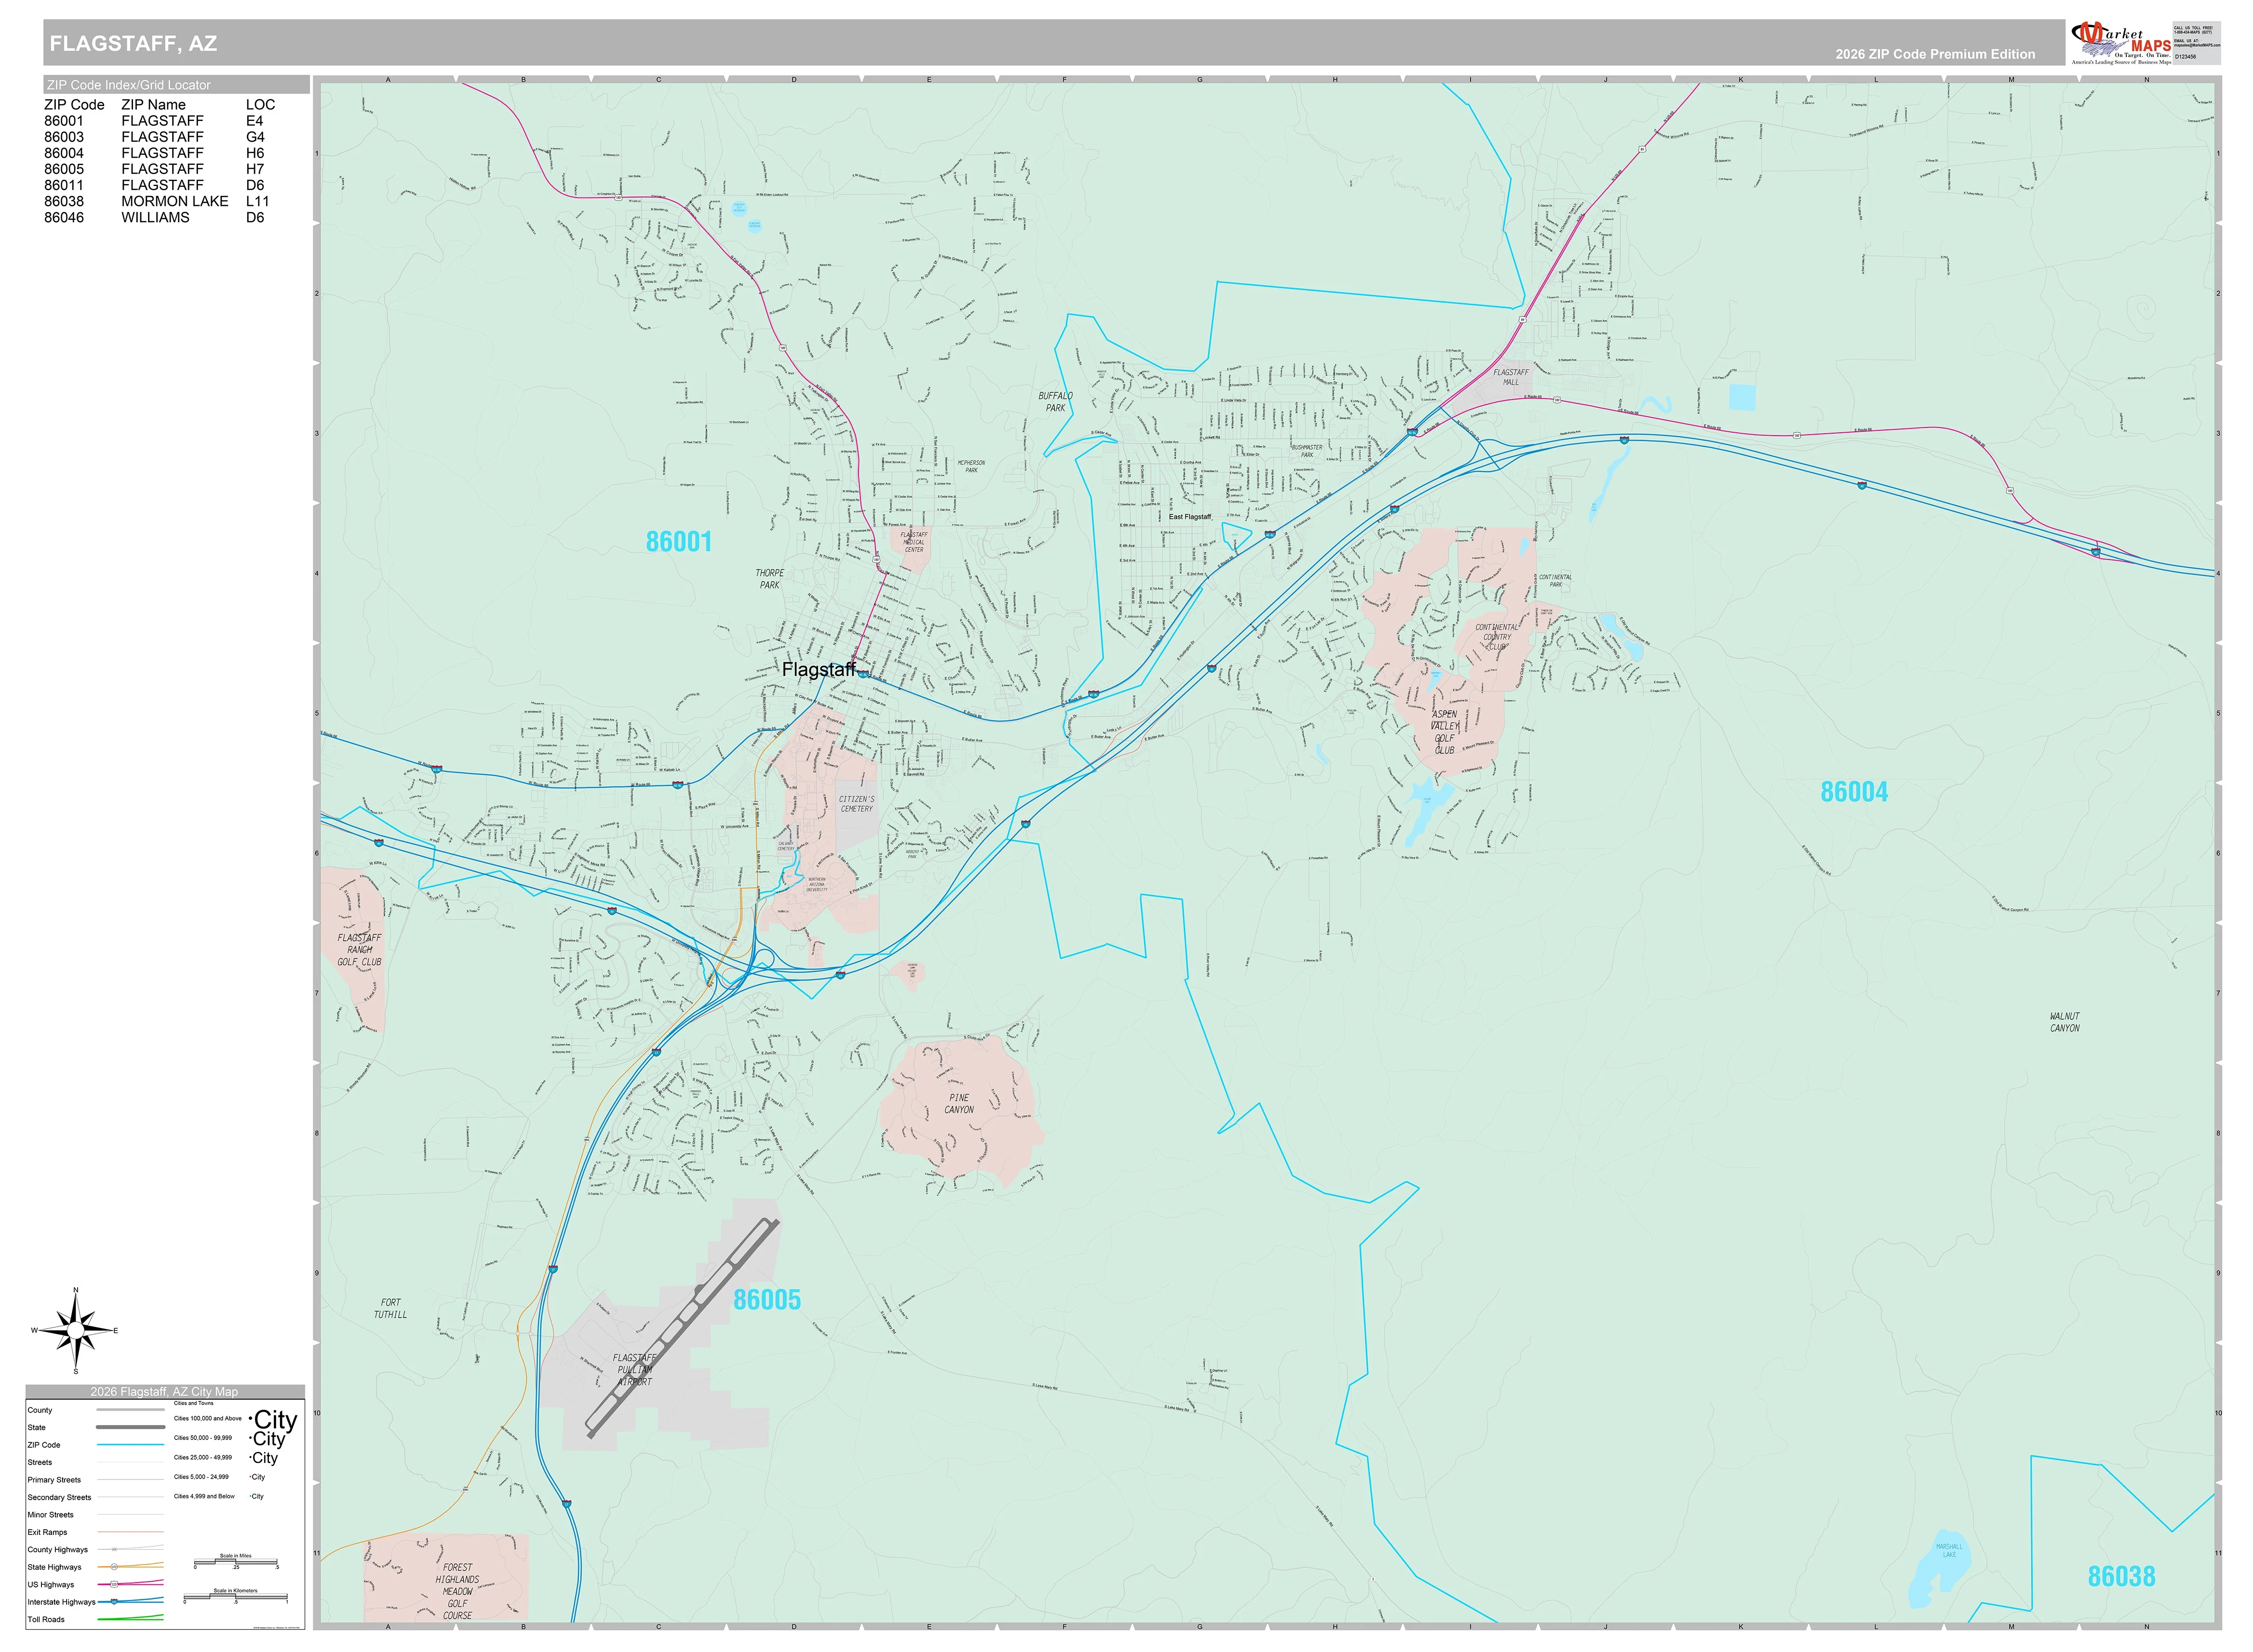The image size is (2253, 1652).
Task: Click "2026 ZIP Code Premium Edition" text
Action: pyautogui.click(x=1935, y=54)
